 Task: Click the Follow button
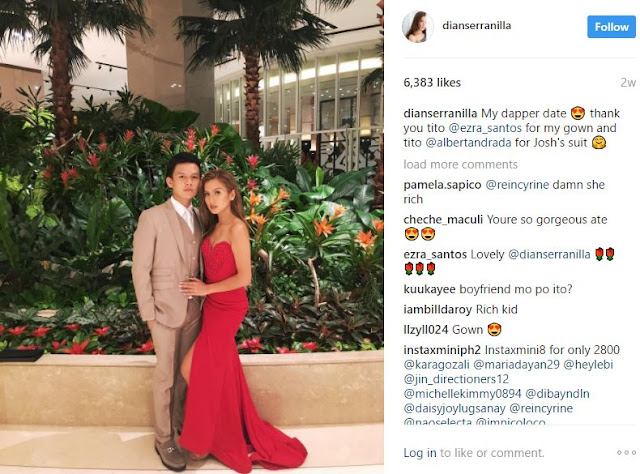[611, 27]
